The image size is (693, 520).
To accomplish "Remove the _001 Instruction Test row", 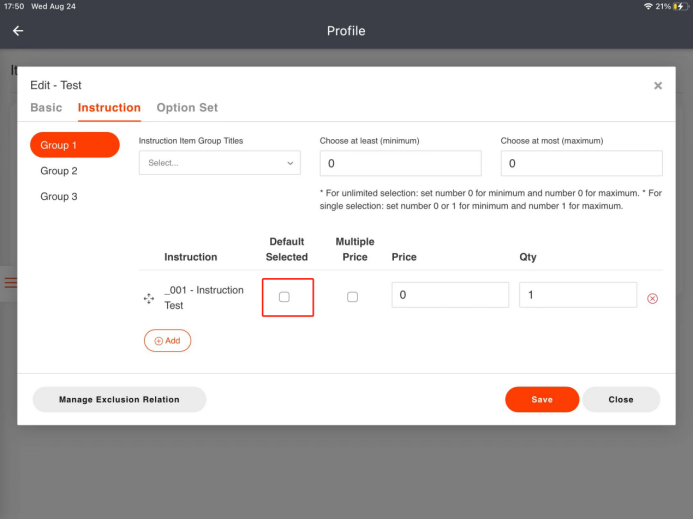I will [653, 298].
